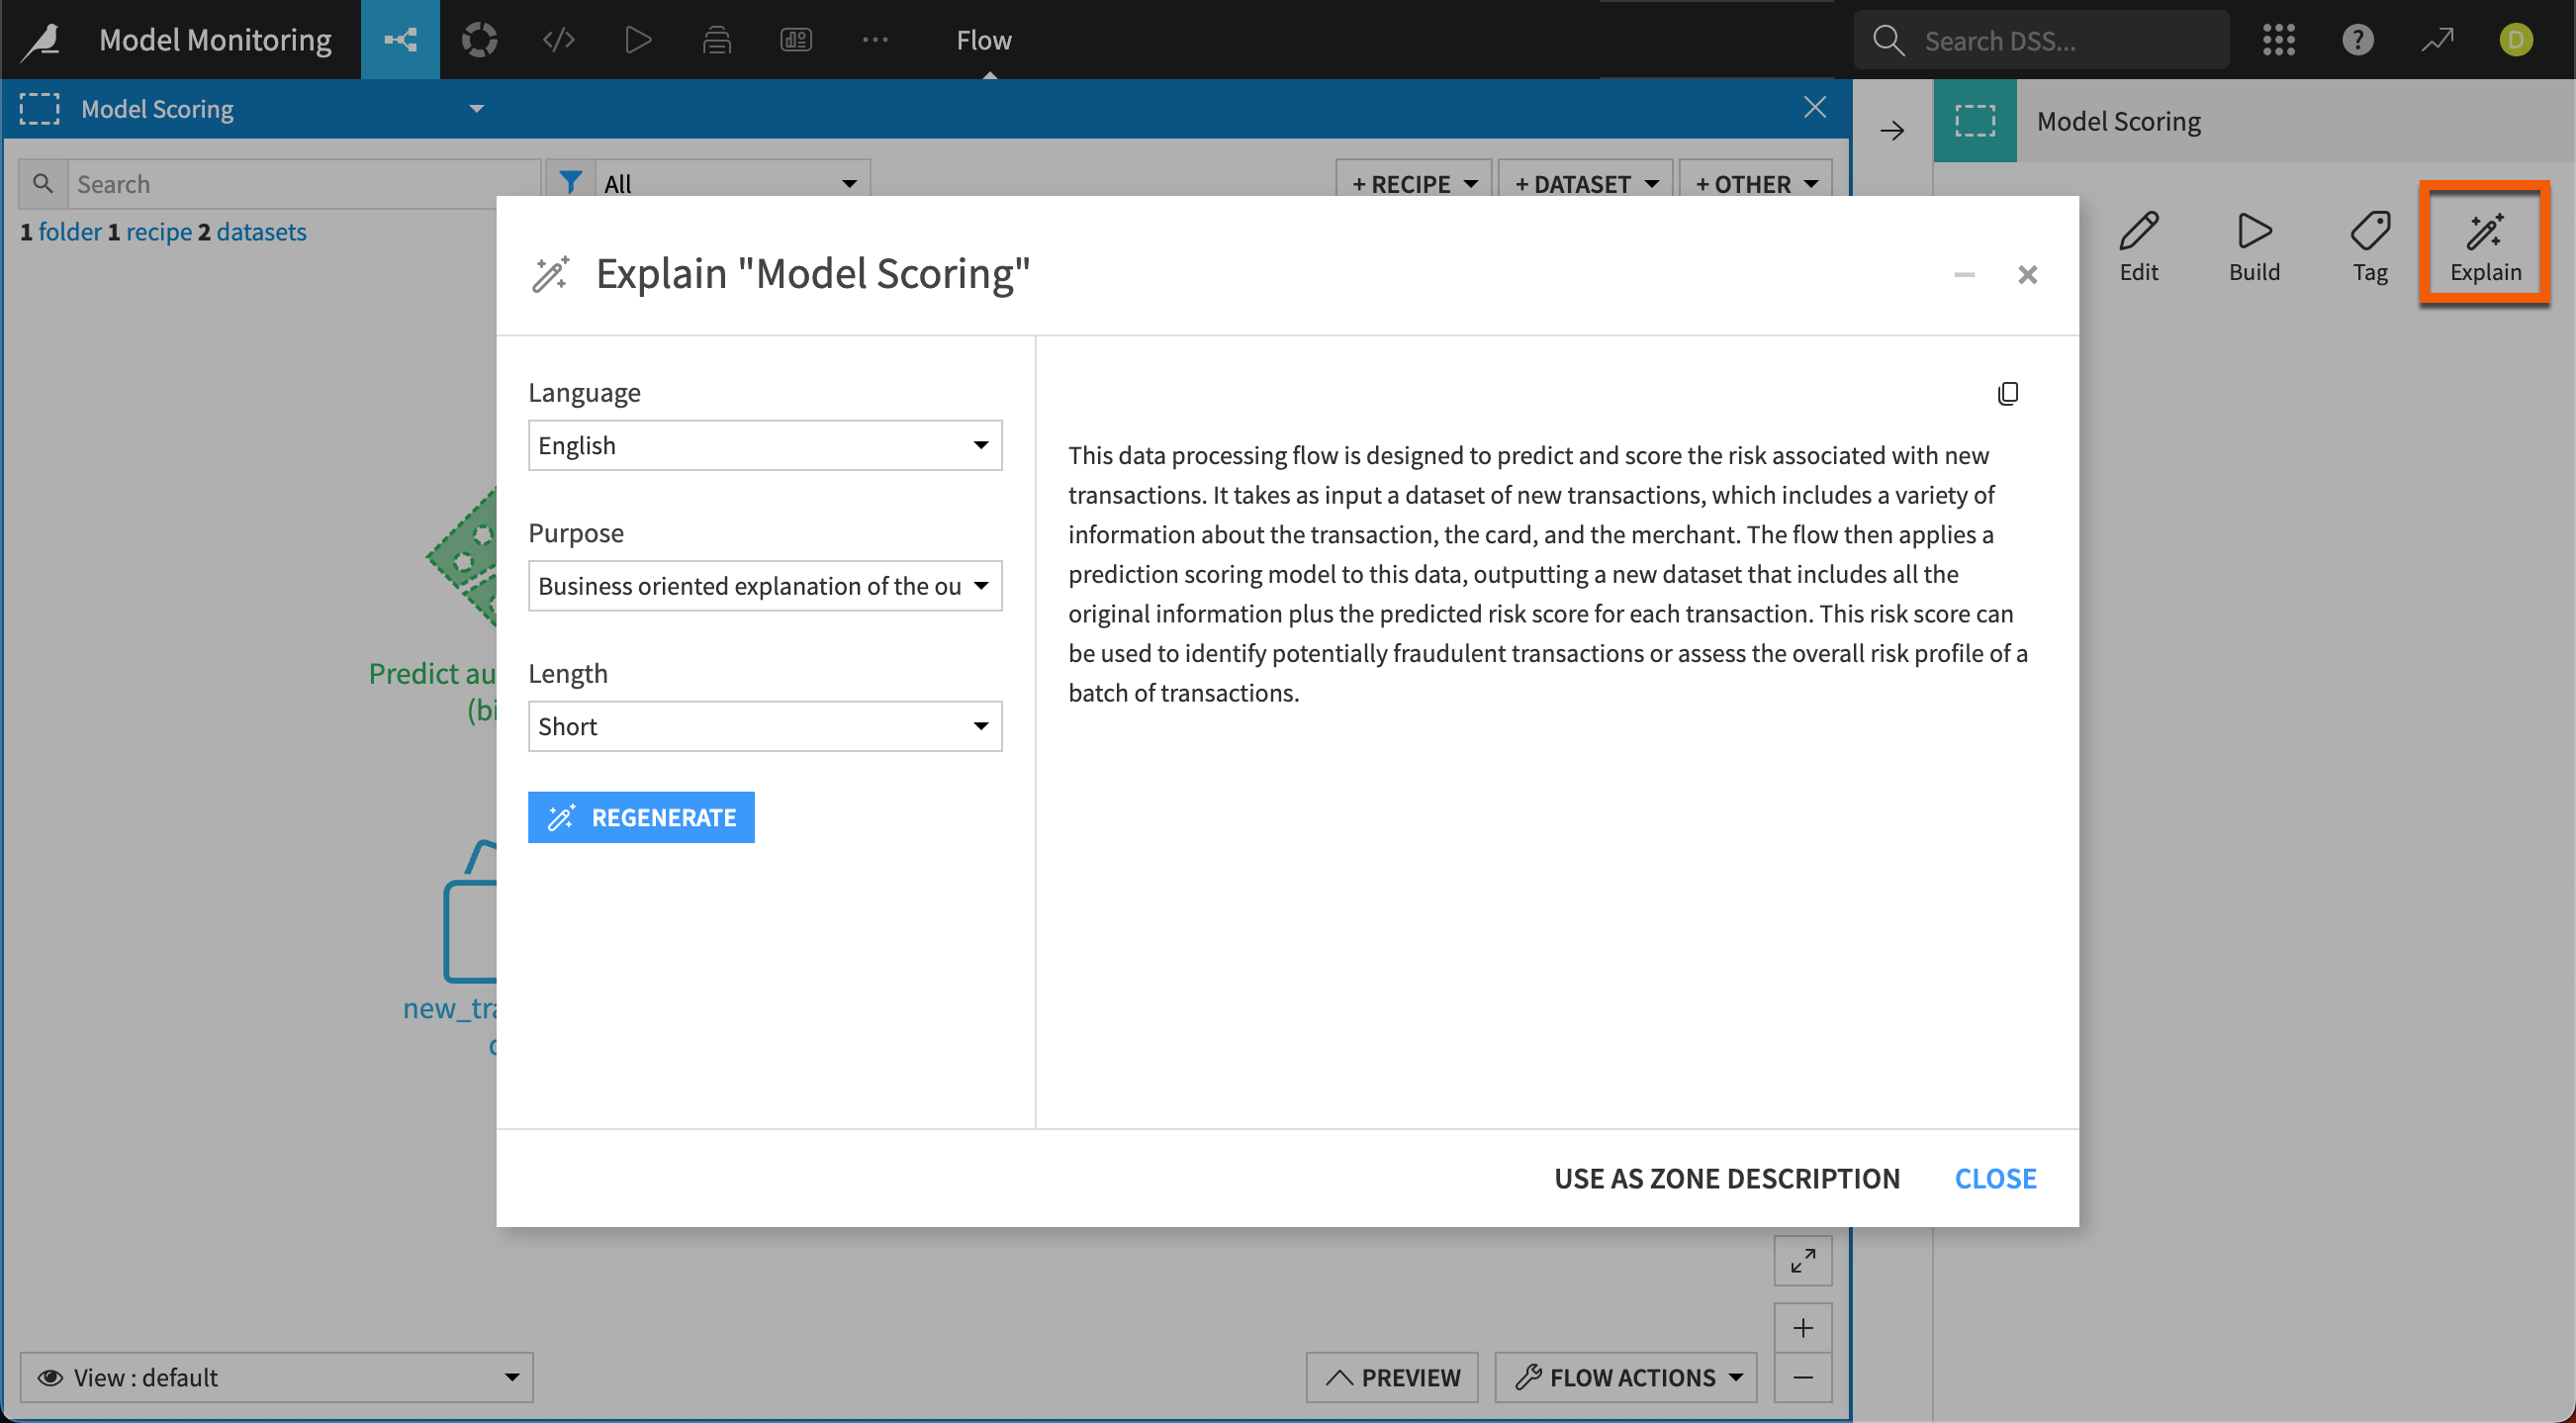Screen dimensions: 2576x1423
Task: Open the Dashboards icon in top navigation
Action: point(795,40)
